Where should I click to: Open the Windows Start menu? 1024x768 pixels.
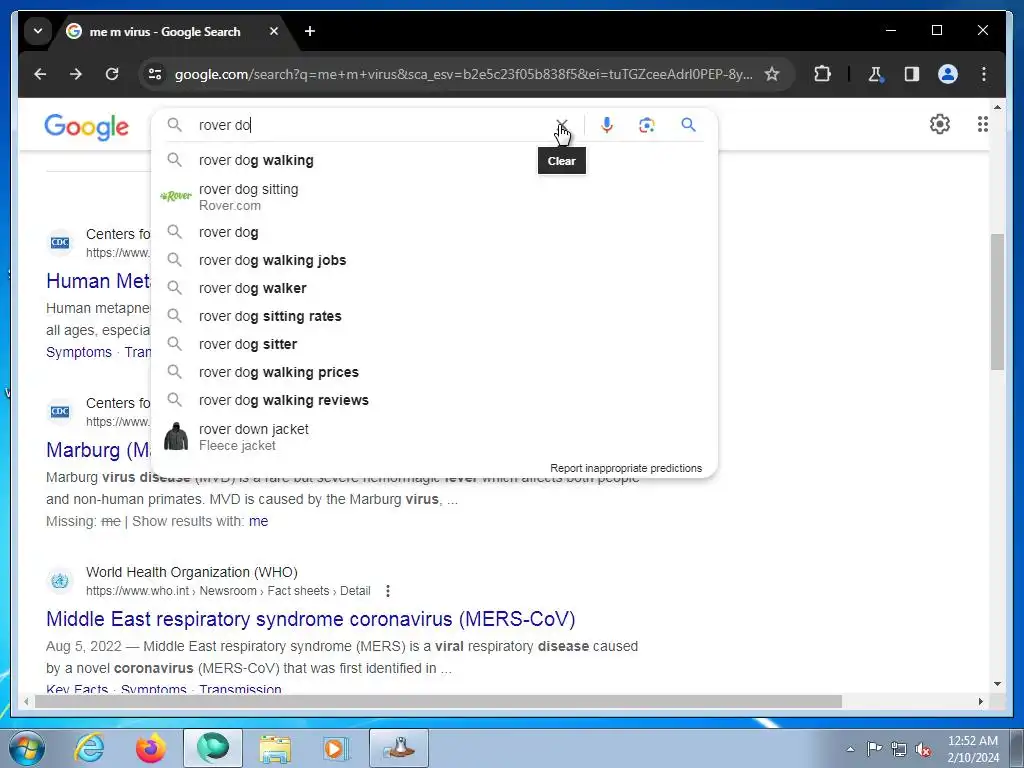click(x=27, y=748)
